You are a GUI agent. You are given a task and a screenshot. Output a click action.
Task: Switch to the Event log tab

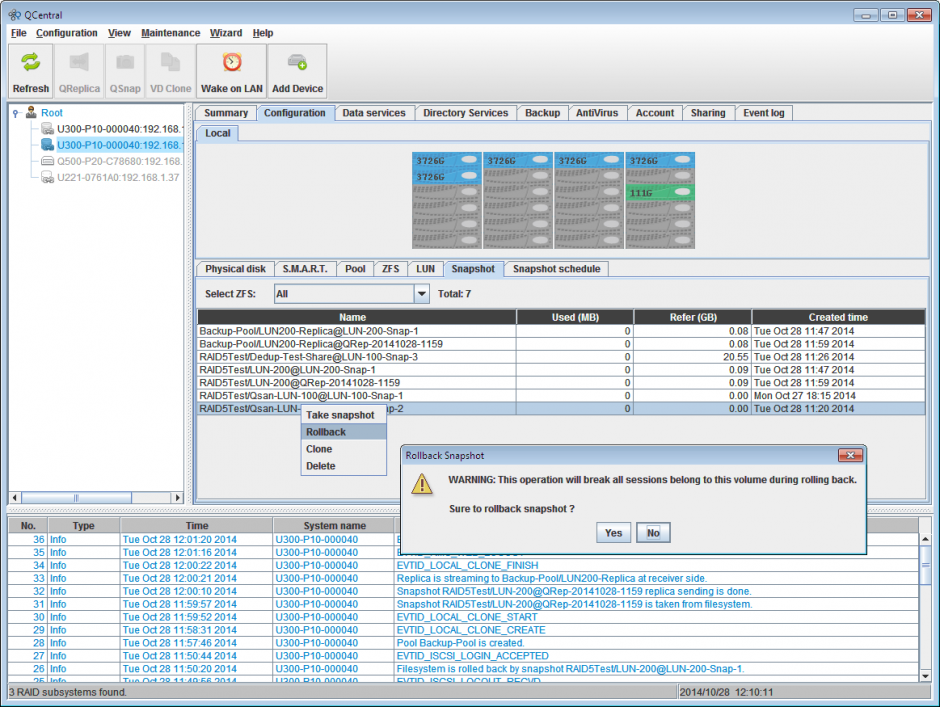tap(764, 113)
